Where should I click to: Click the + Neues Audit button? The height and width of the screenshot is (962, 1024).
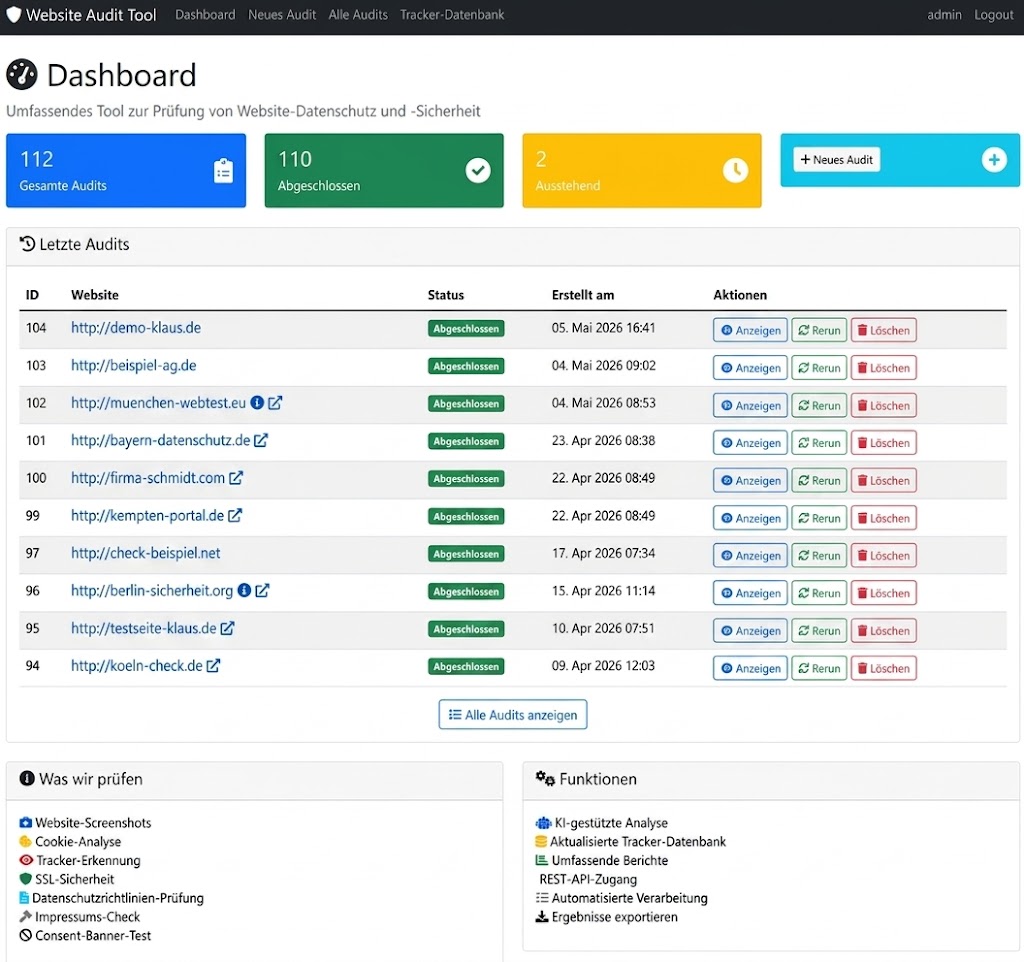[837, 160]
